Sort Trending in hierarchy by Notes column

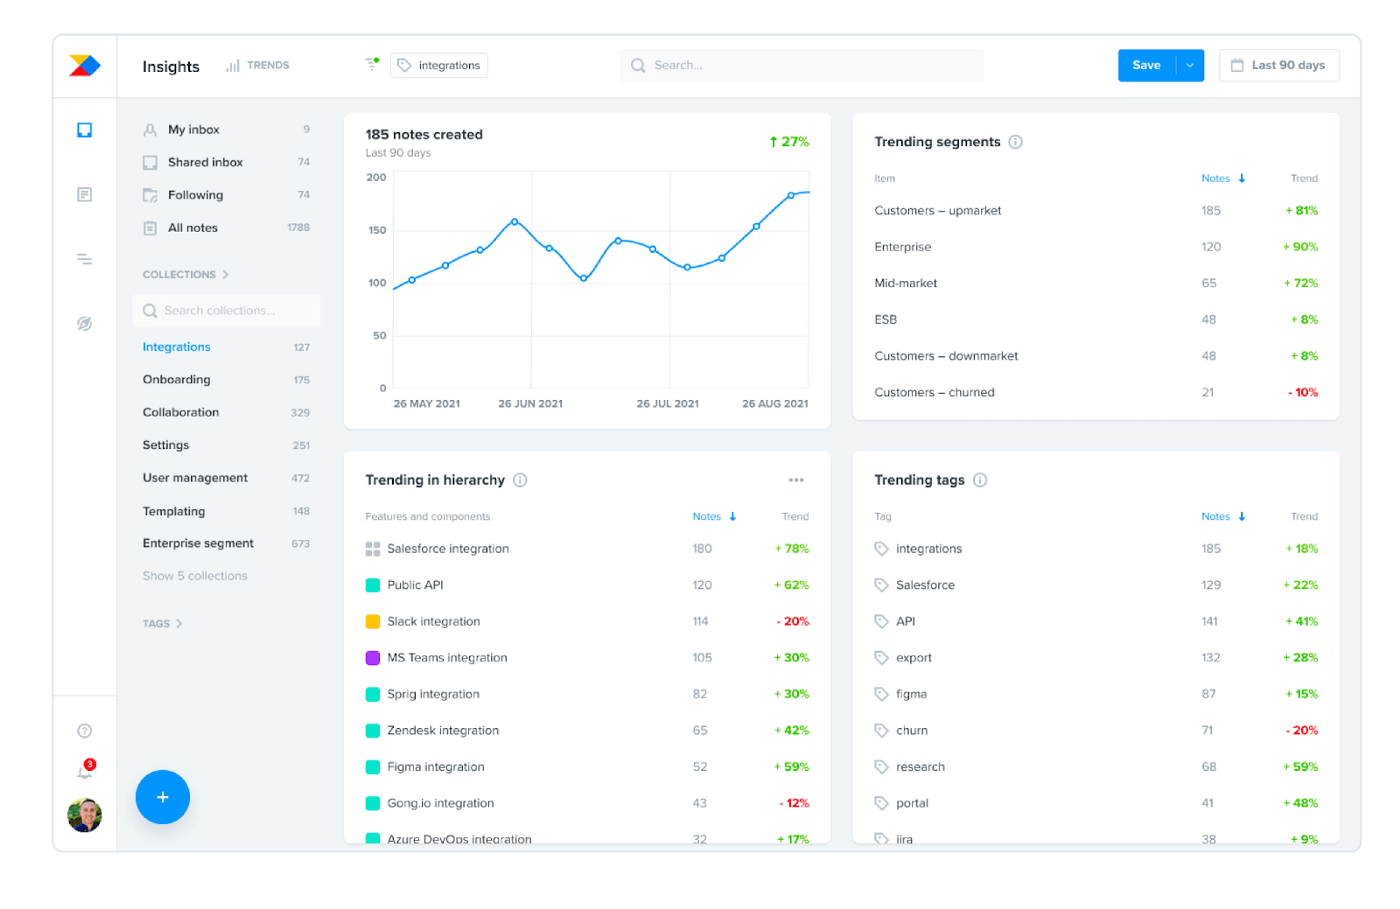tap(714, 516)
